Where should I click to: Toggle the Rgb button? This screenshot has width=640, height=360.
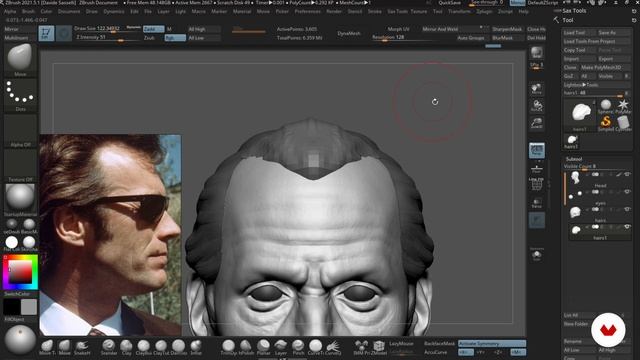[x=175, y=38]
